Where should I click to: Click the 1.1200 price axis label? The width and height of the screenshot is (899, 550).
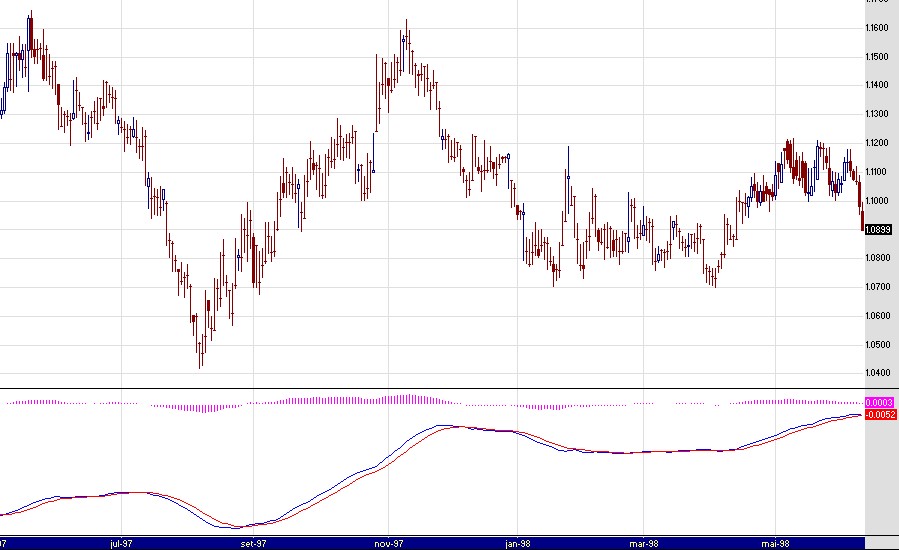[x=877, y=143]
